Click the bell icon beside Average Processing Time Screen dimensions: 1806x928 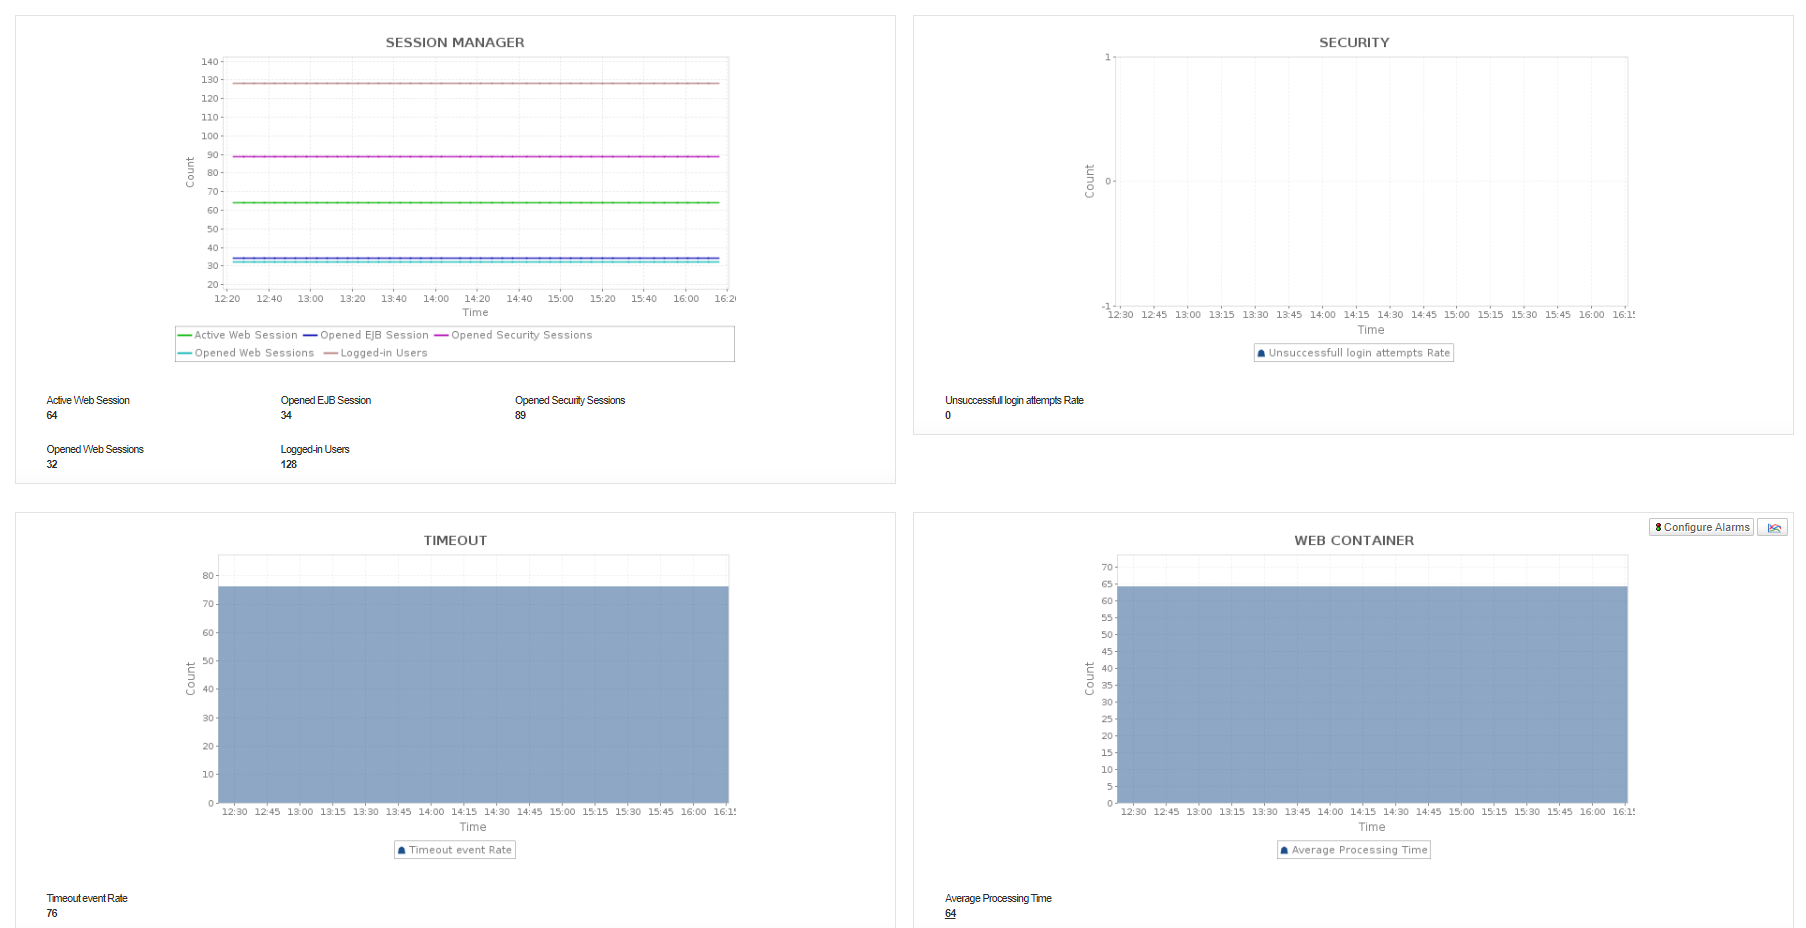[1284, 849]
